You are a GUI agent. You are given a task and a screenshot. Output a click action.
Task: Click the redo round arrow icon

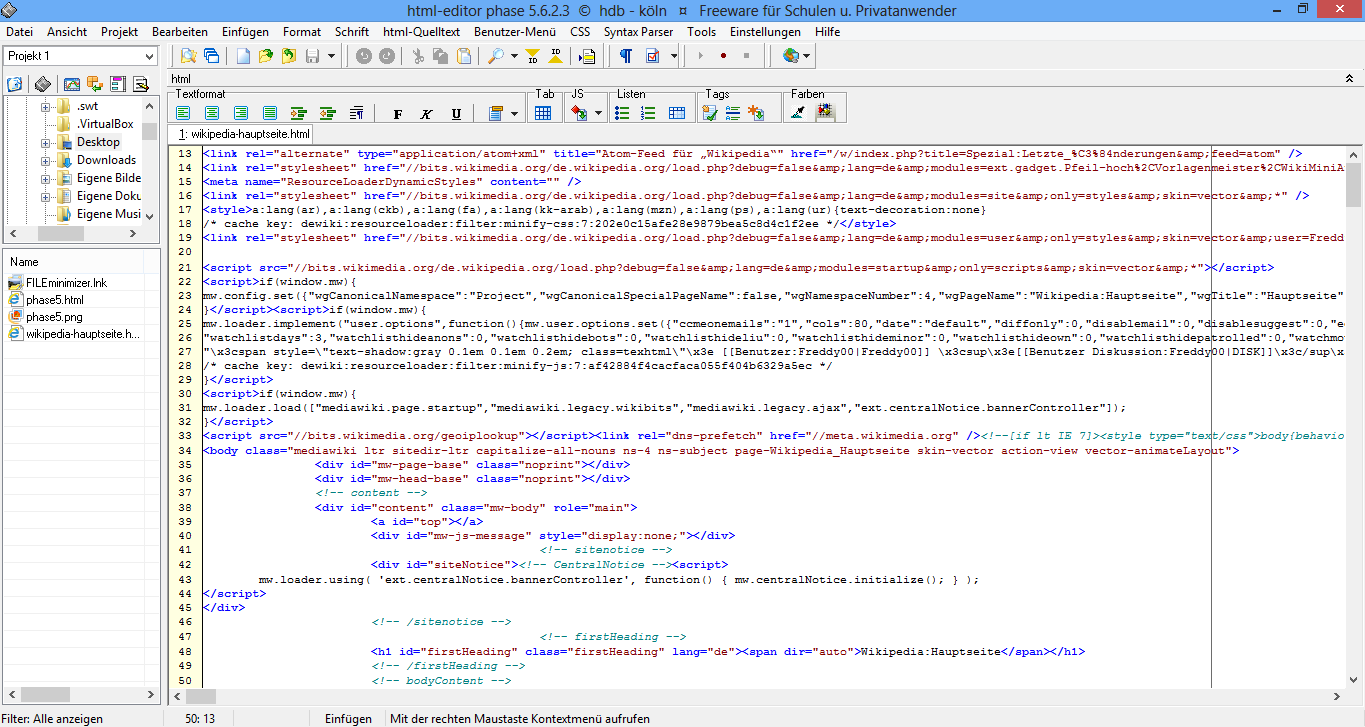click(387, 56)
